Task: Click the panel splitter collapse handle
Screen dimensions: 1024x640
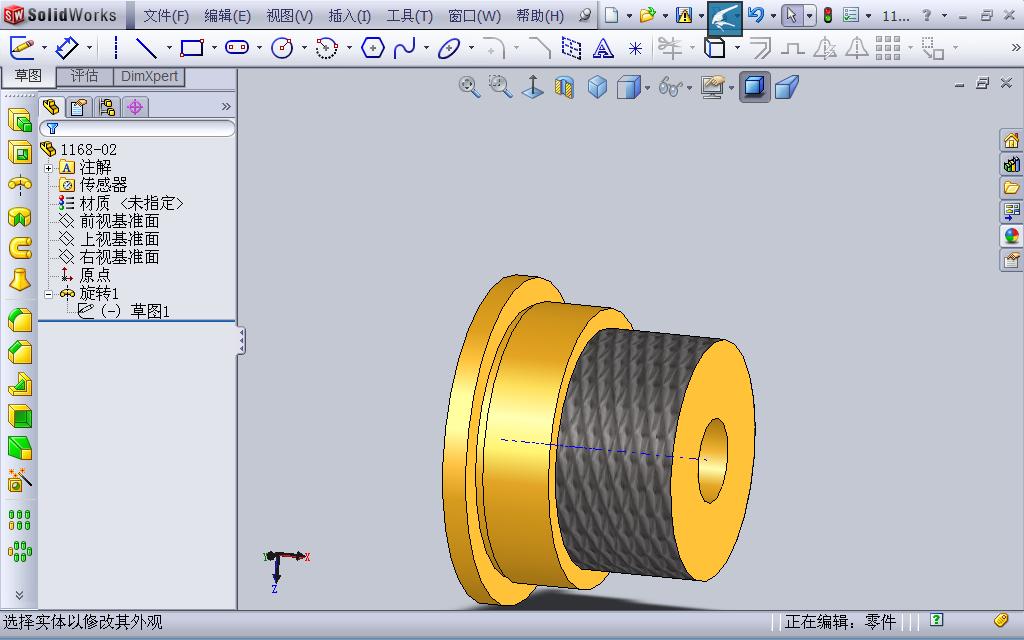Action: click(241, 341)
